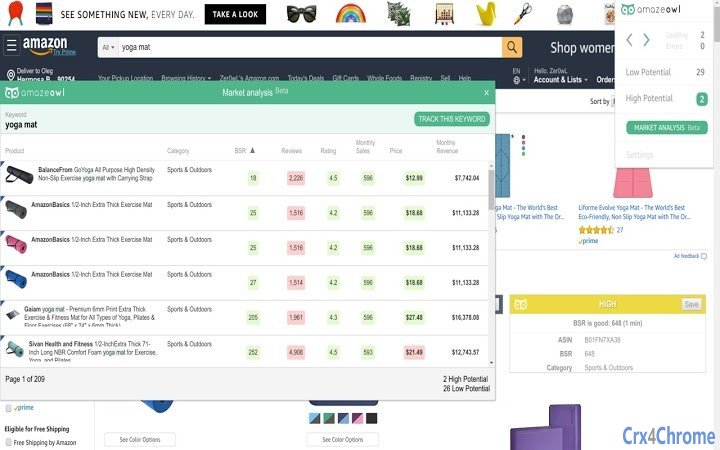Select the green color swatch
Viewport: 720px width, 450px height.
pos(329,418)
